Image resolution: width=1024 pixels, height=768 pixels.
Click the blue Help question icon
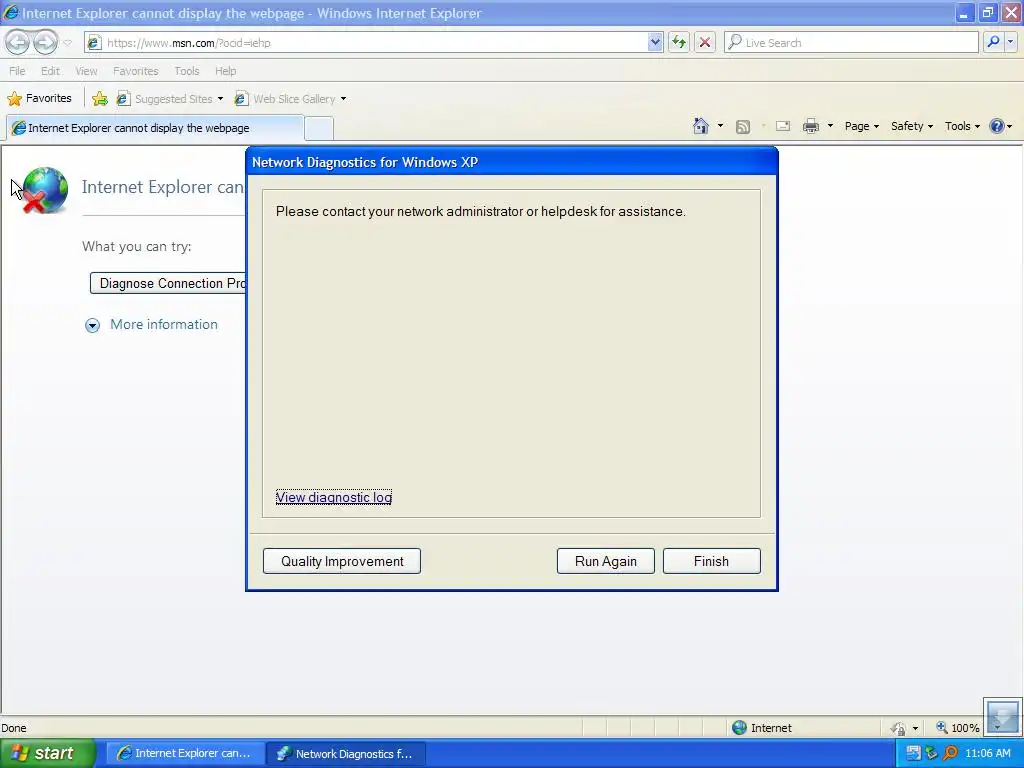(x=997, y=126)
